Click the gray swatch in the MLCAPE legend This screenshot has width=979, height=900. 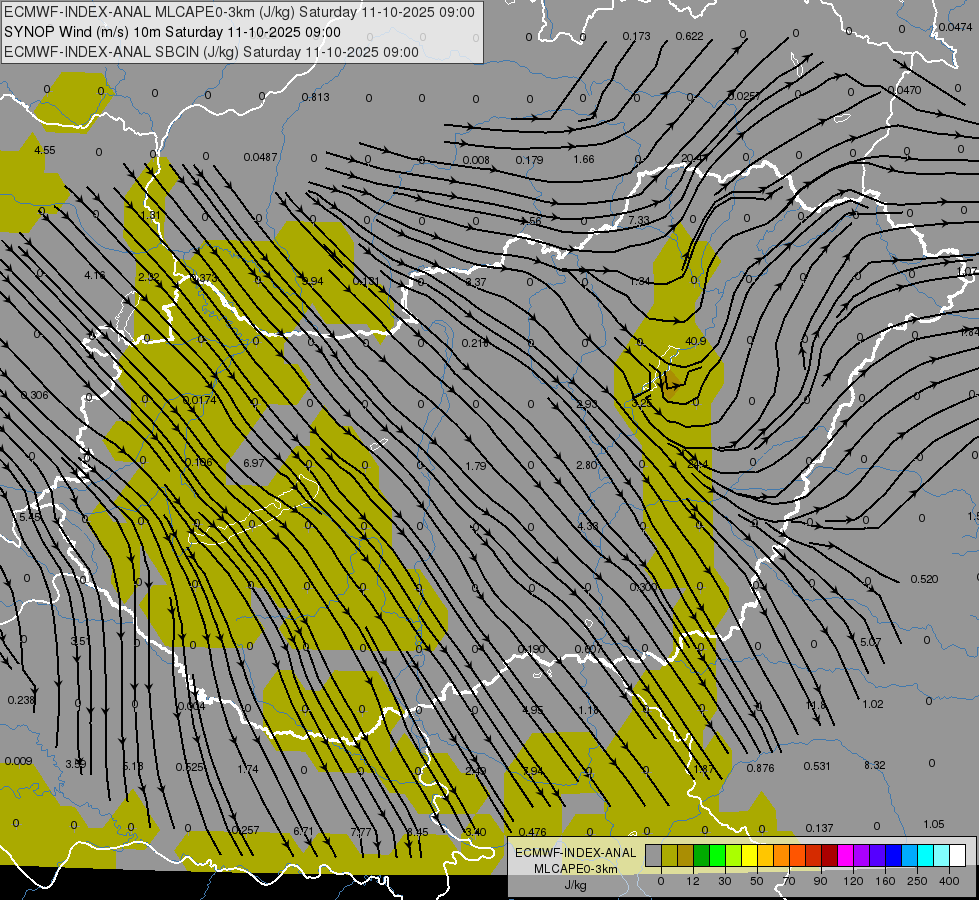(x=654, y=855)
